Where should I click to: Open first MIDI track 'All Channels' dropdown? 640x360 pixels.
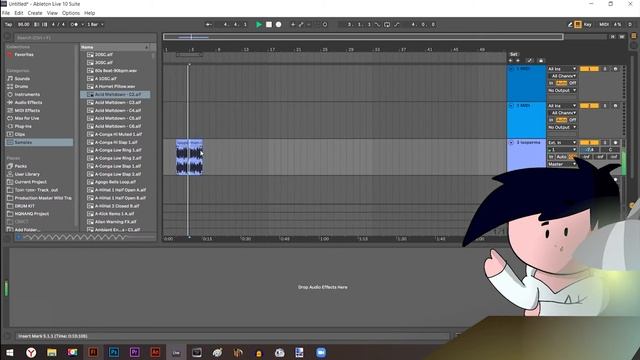click(x=563, y=76)
